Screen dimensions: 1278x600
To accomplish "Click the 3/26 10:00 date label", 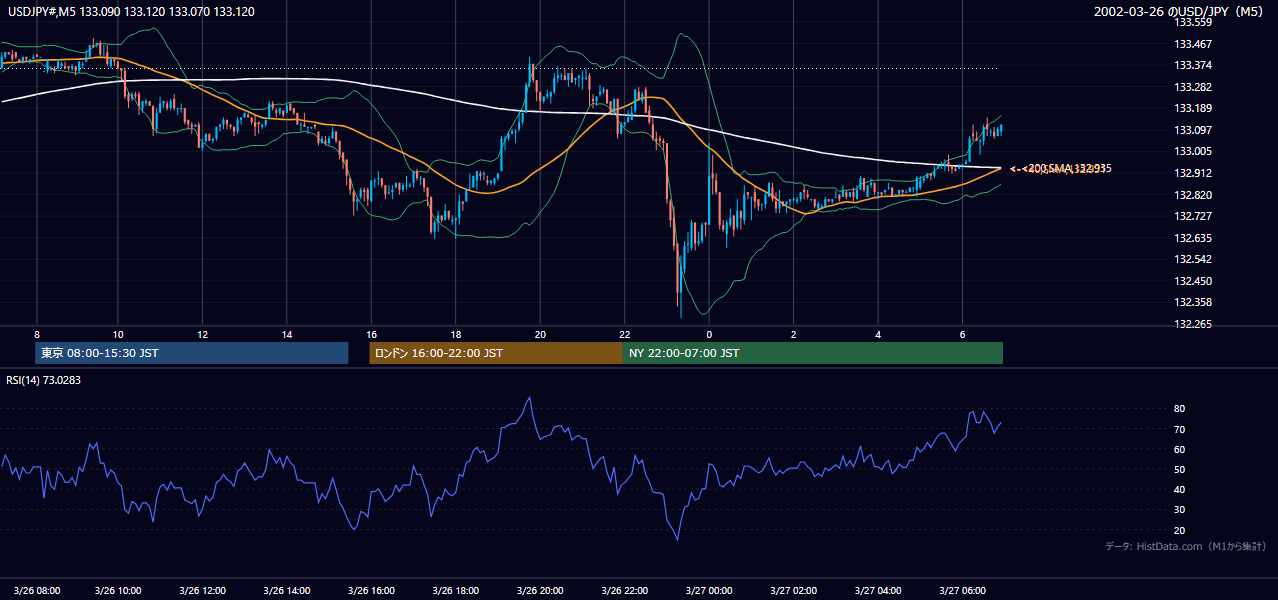I will click(x=117, y=591).
